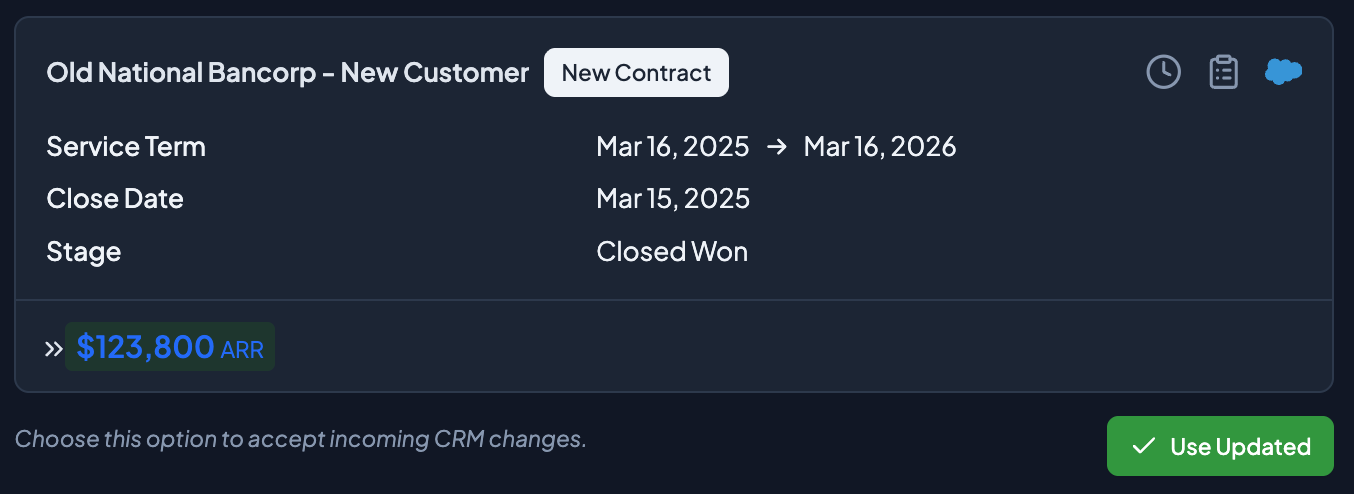Click the double chevron beside ARR amount
The width and height of the screenshot is (1354, 494).
click(x=54, y=348)
